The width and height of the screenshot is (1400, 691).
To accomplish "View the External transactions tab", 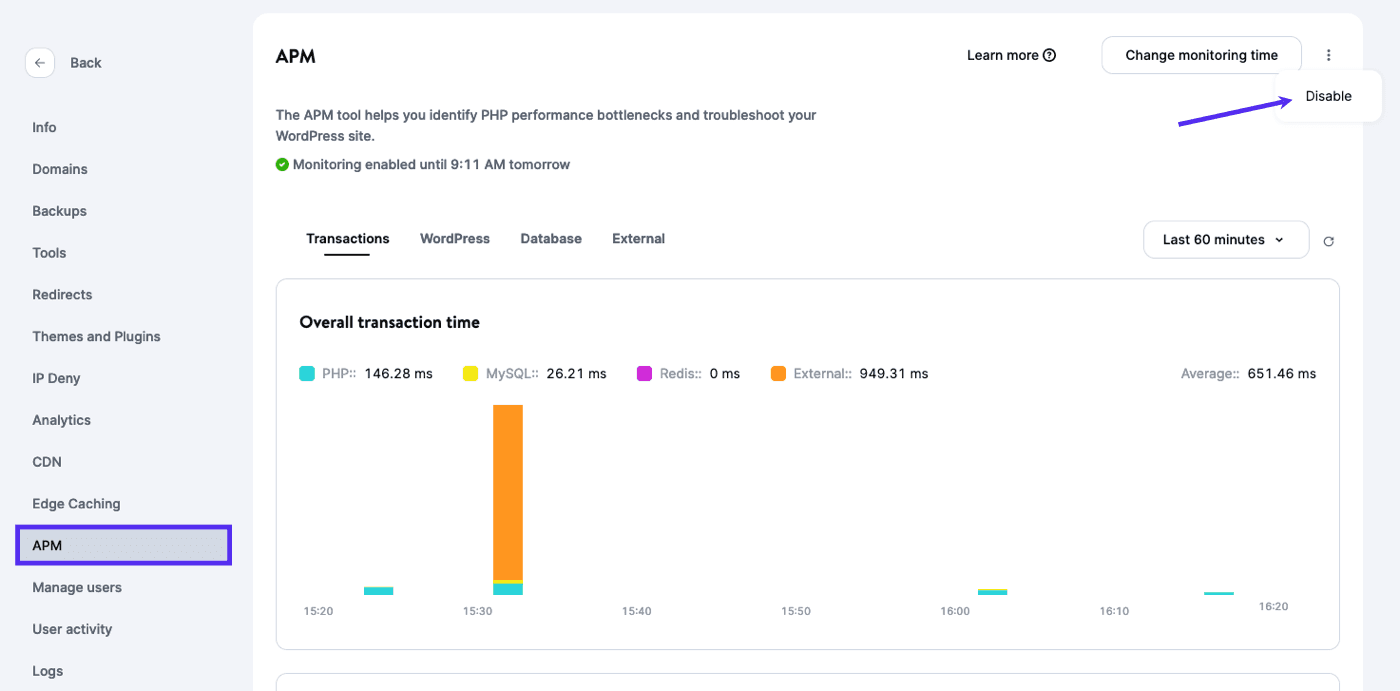I will pos(638,238).
